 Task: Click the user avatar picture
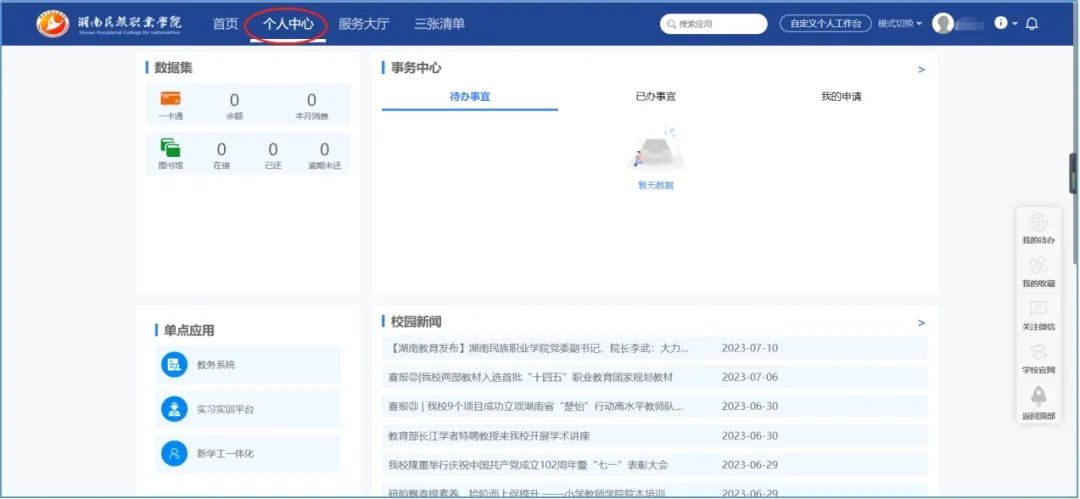point(942,23)
